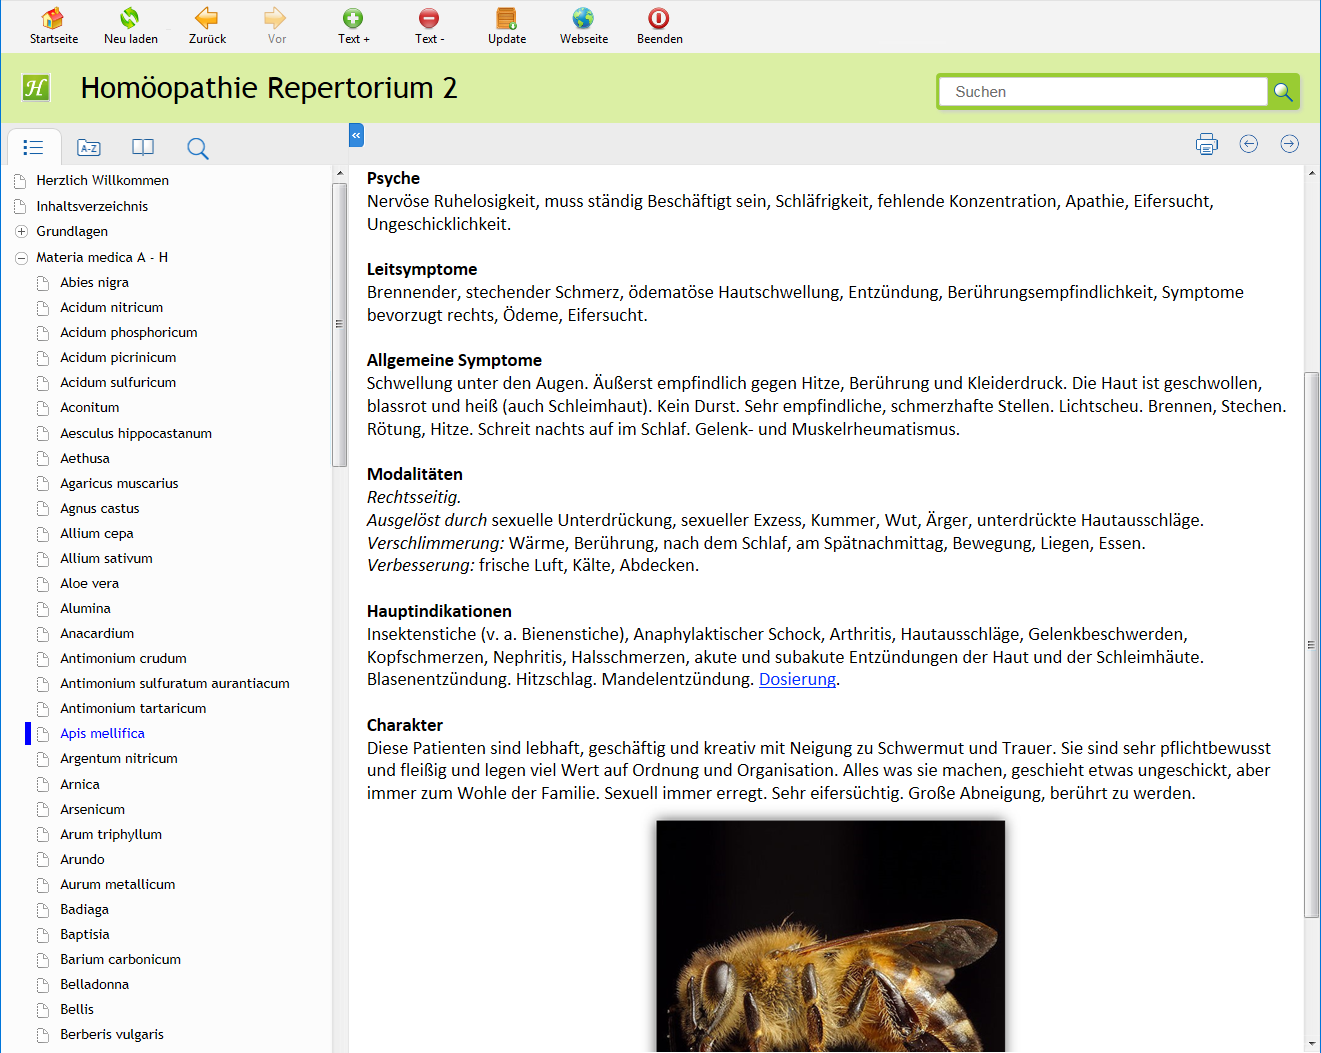Collapse the sidebar with double-arrow button
The height and width of the screenshot is (1053, 1321).
pos(356,135)
